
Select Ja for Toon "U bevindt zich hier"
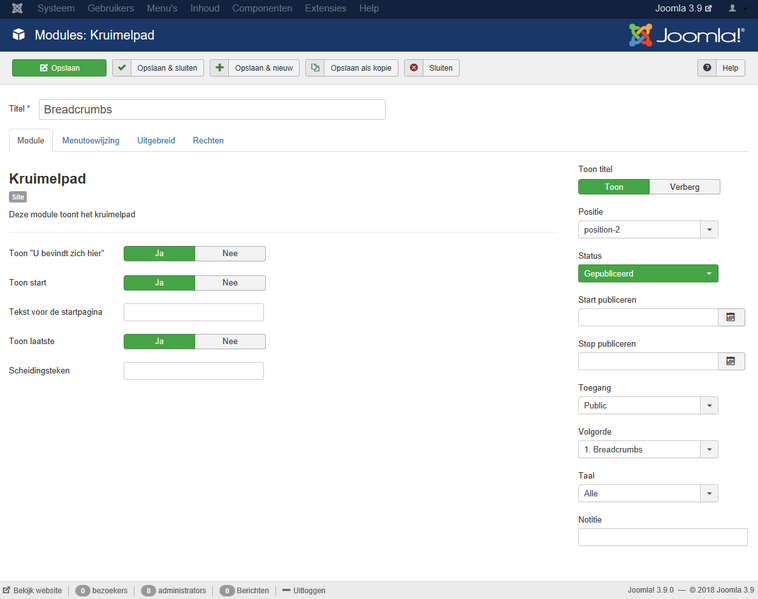159,253
